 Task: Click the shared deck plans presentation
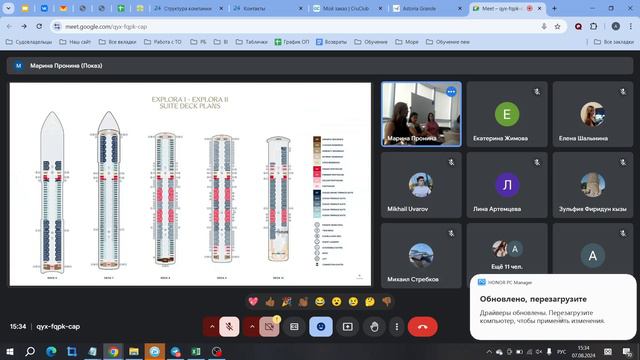[190, 184]
